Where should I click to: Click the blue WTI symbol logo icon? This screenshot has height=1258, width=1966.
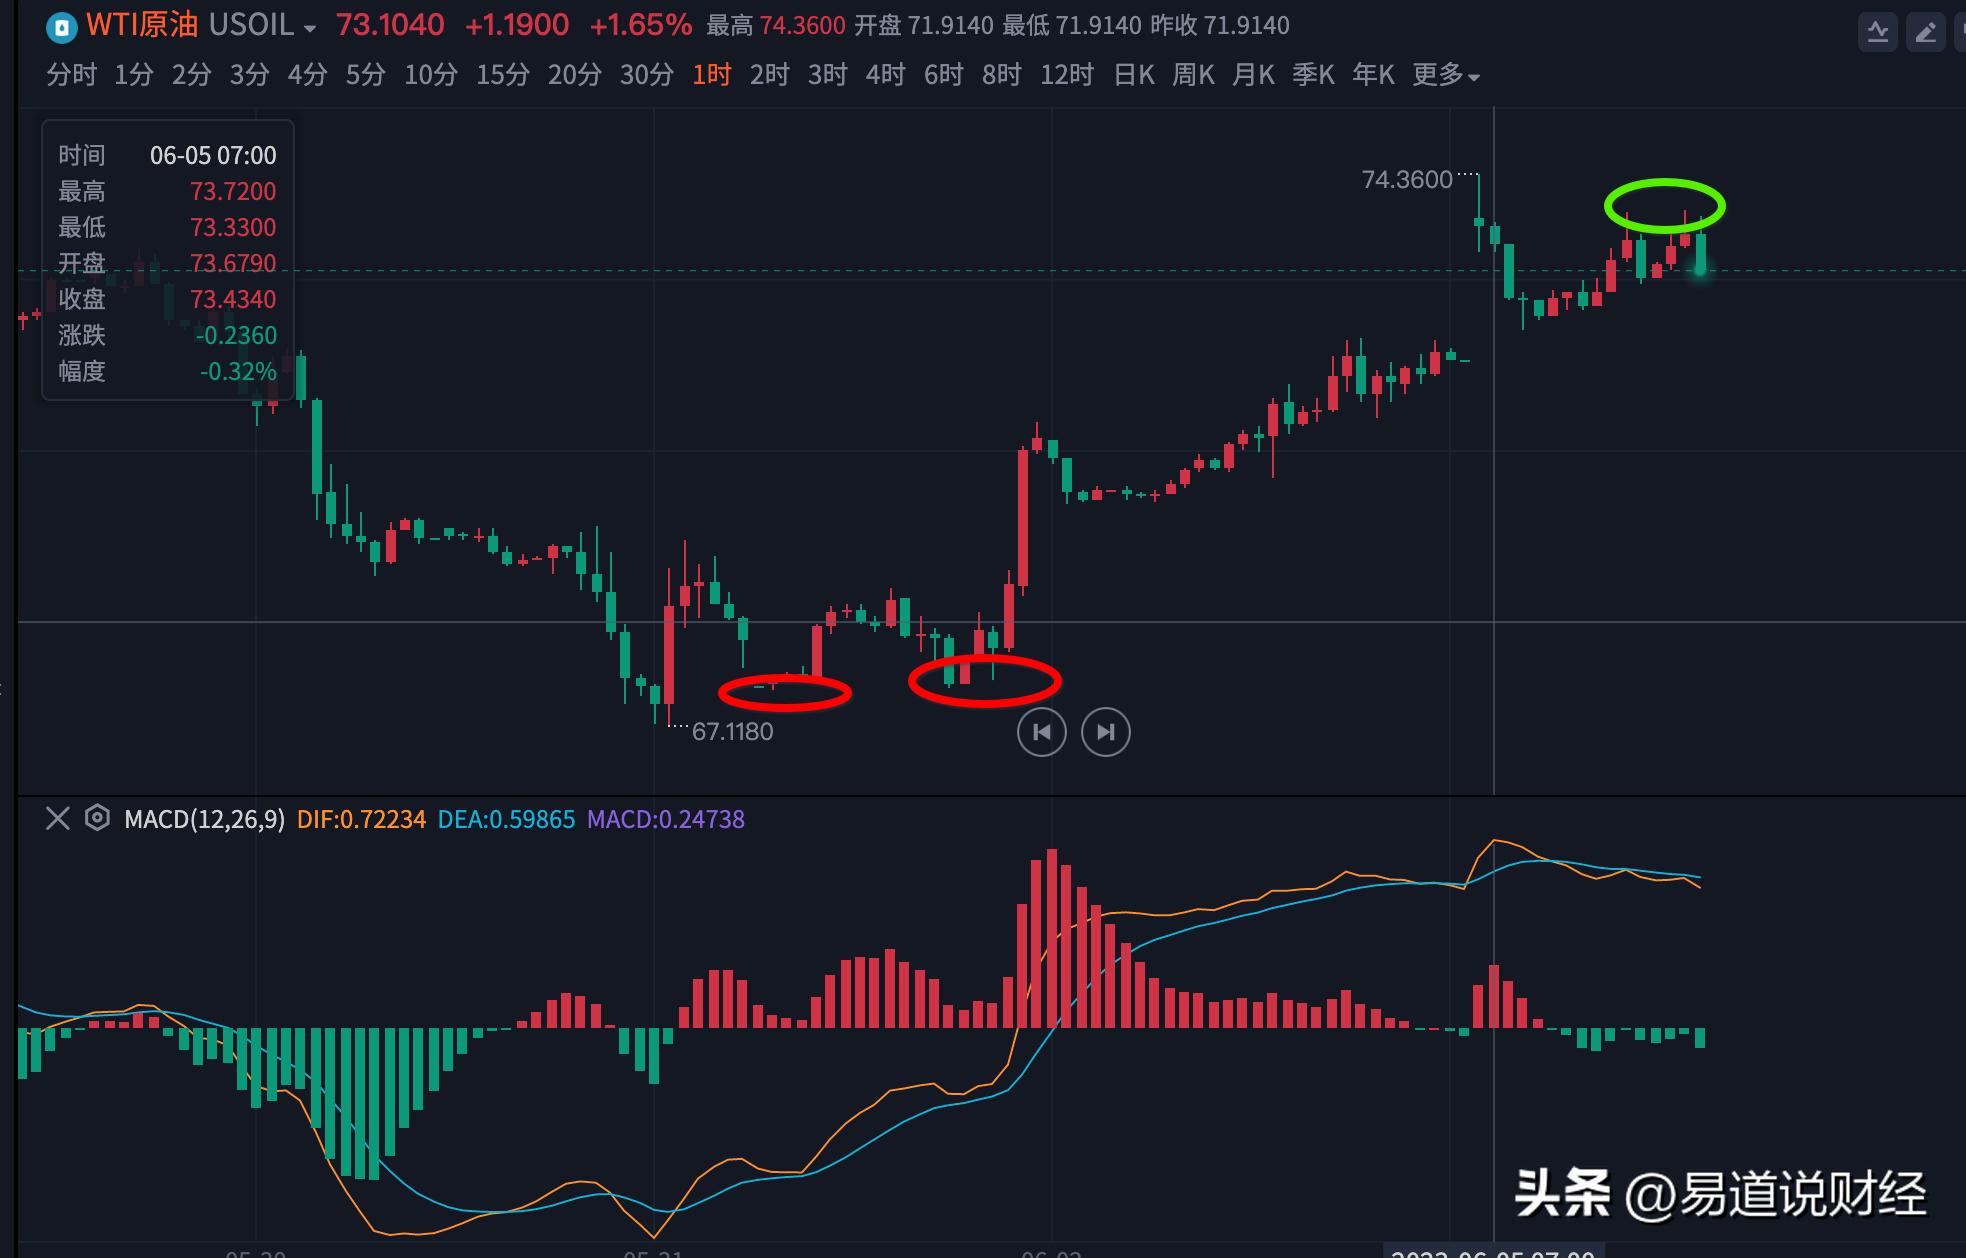62,27
